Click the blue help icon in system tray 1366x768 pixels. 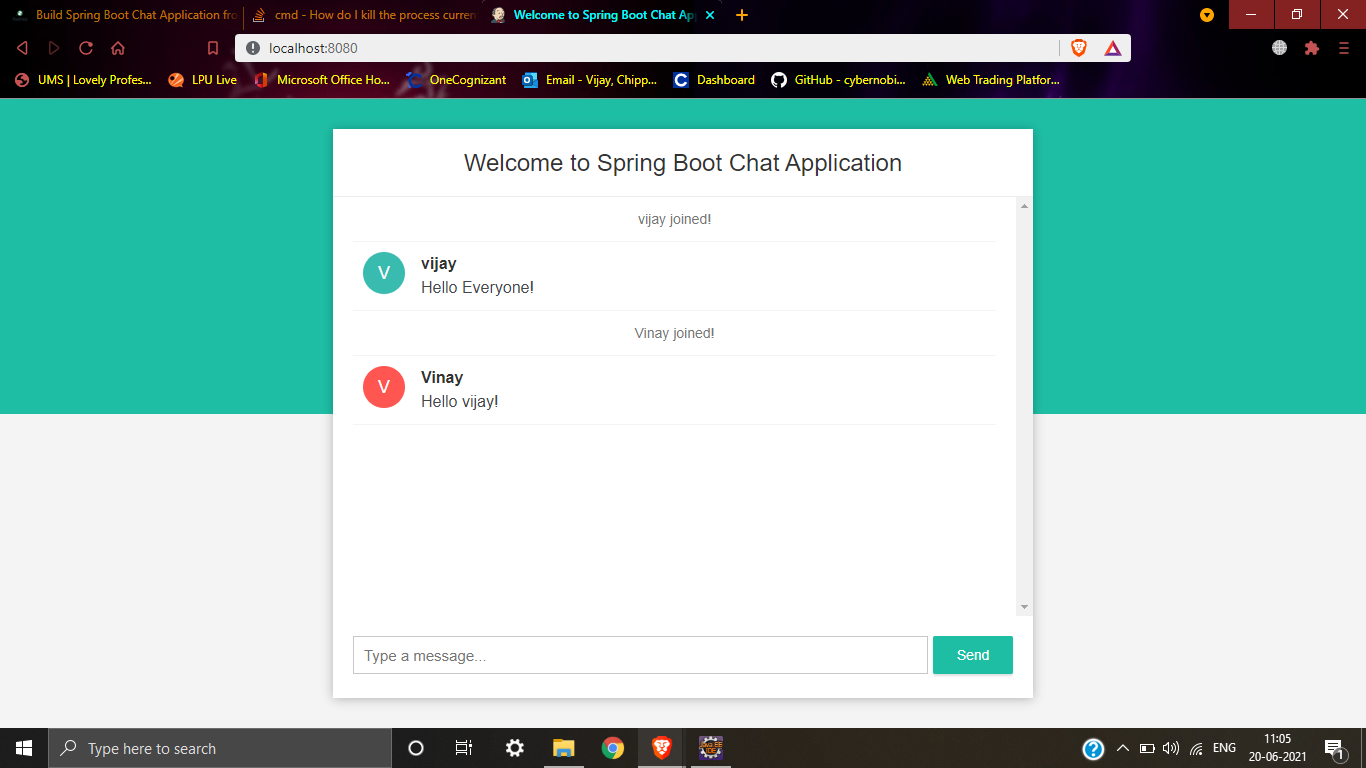pos(1093,749)
